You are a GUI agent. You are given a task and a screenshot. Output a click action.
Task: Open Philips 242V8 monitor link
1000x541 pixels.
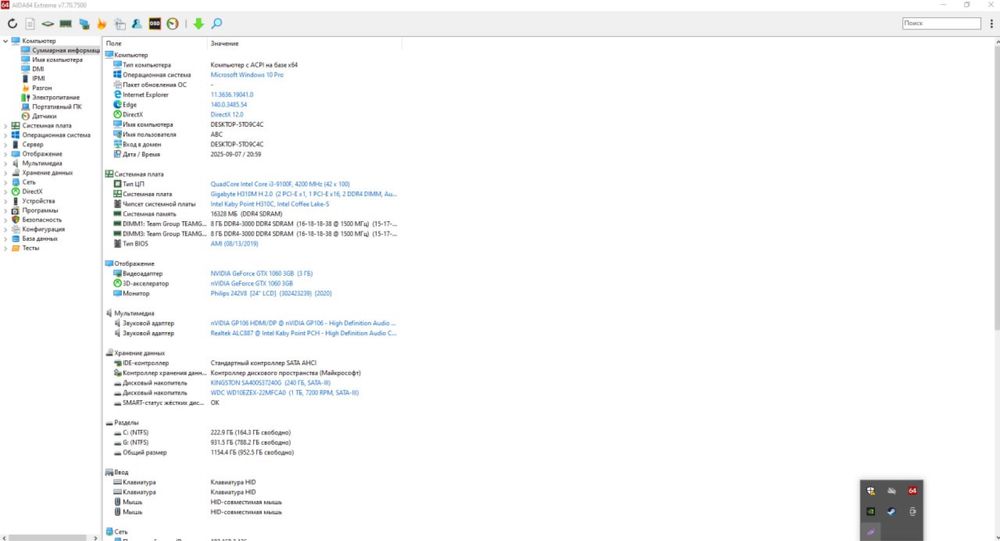point(271,293)
